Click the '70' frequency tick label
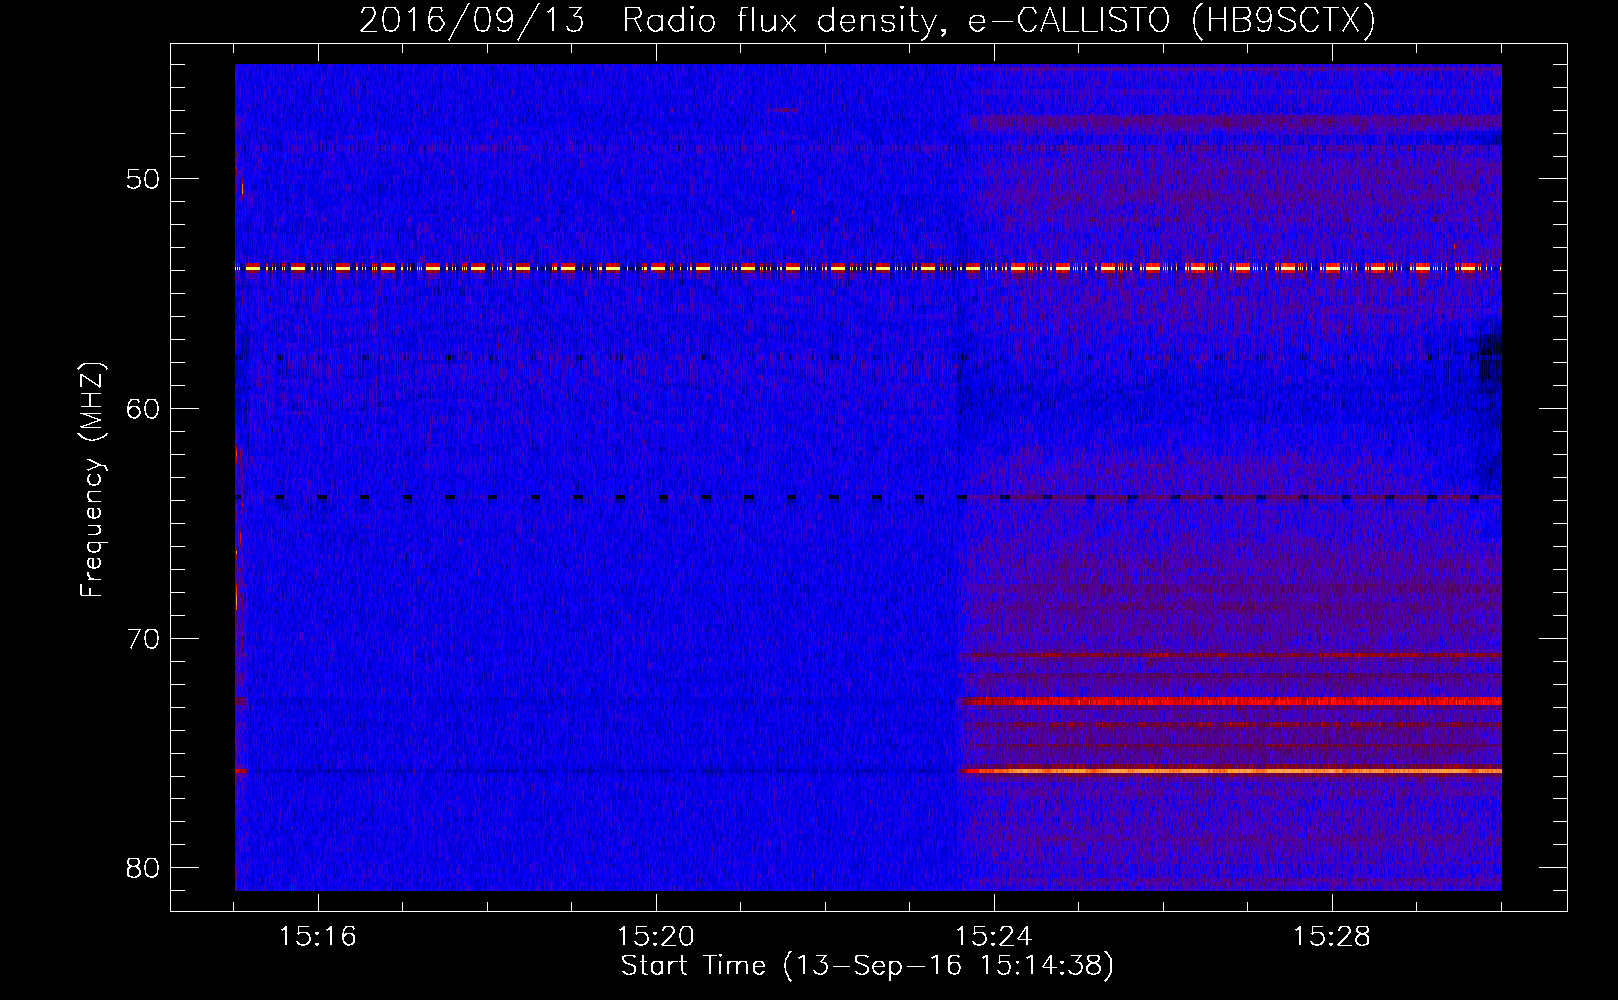The height and width of the screenshot is (1000, 1618). point(143,638)
